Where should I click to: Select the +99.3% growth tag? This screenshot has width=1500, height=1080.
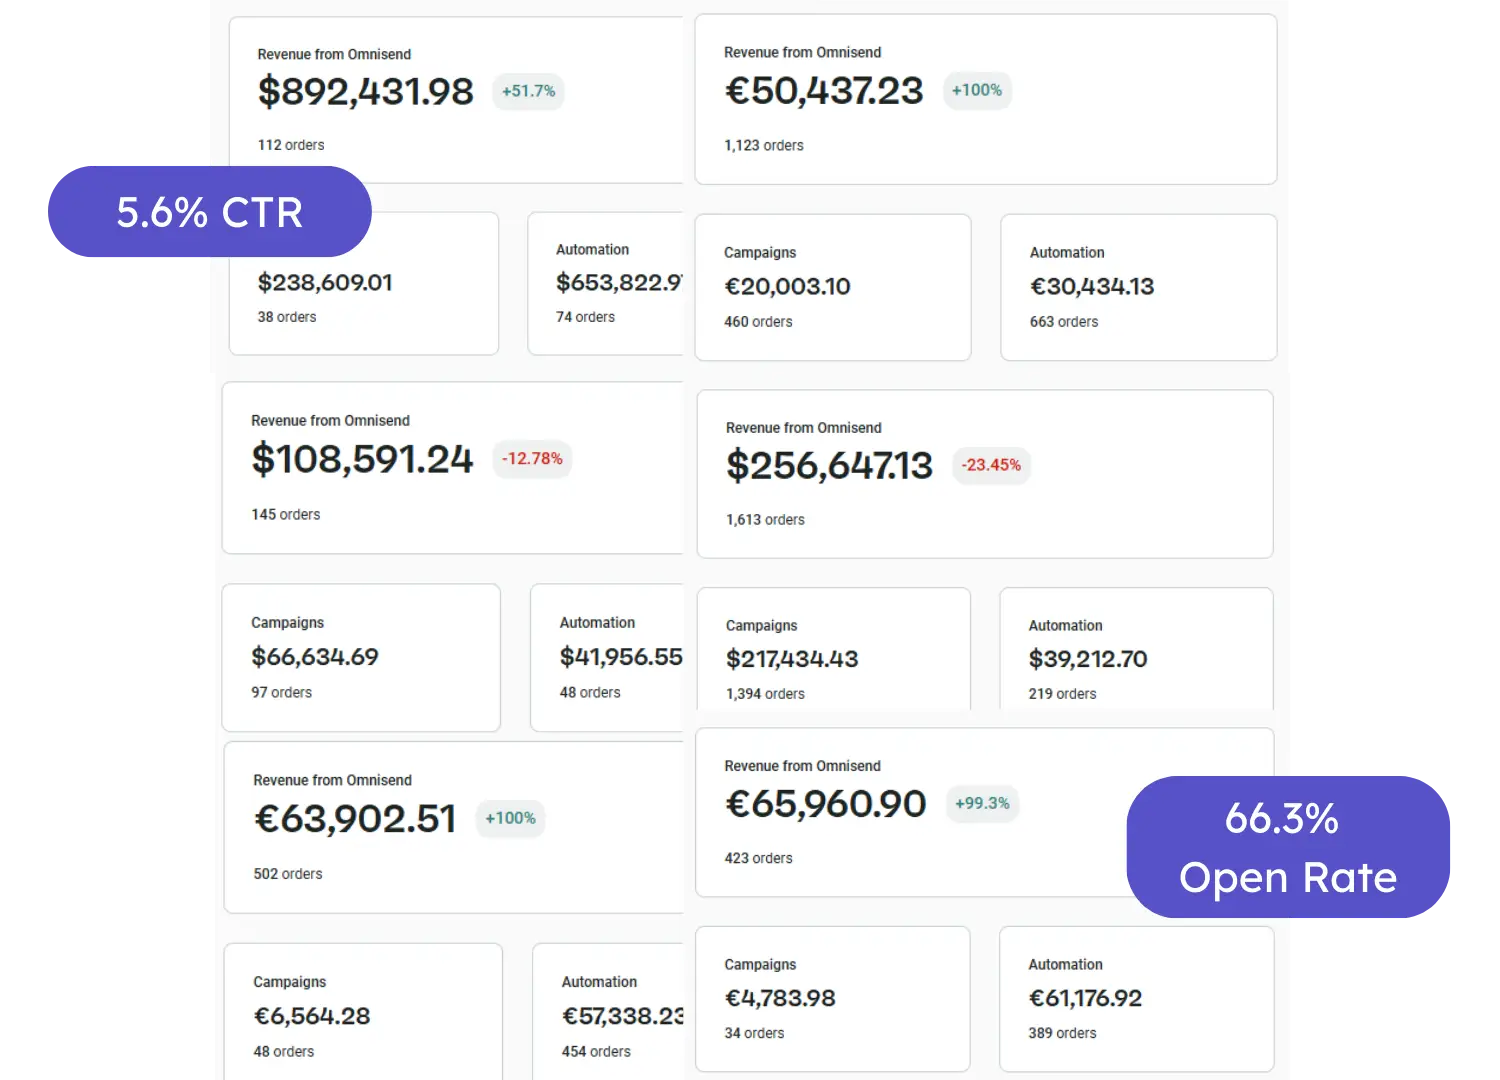click(982, 803)
